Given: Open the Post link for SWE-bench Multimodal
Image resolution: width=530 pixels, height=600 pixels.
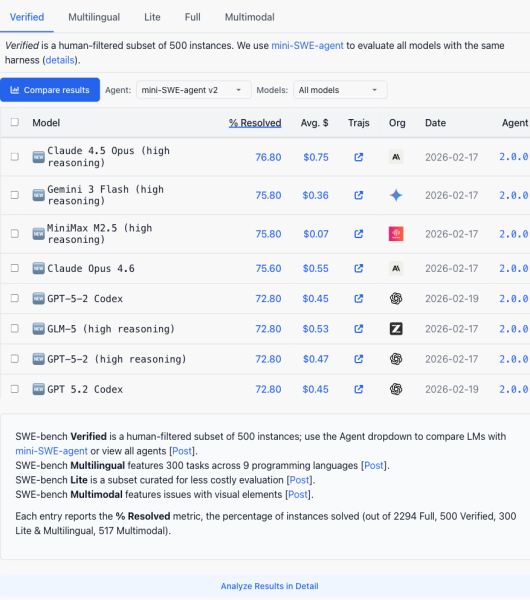Looking at the screenshot, I should coord(298,494).
